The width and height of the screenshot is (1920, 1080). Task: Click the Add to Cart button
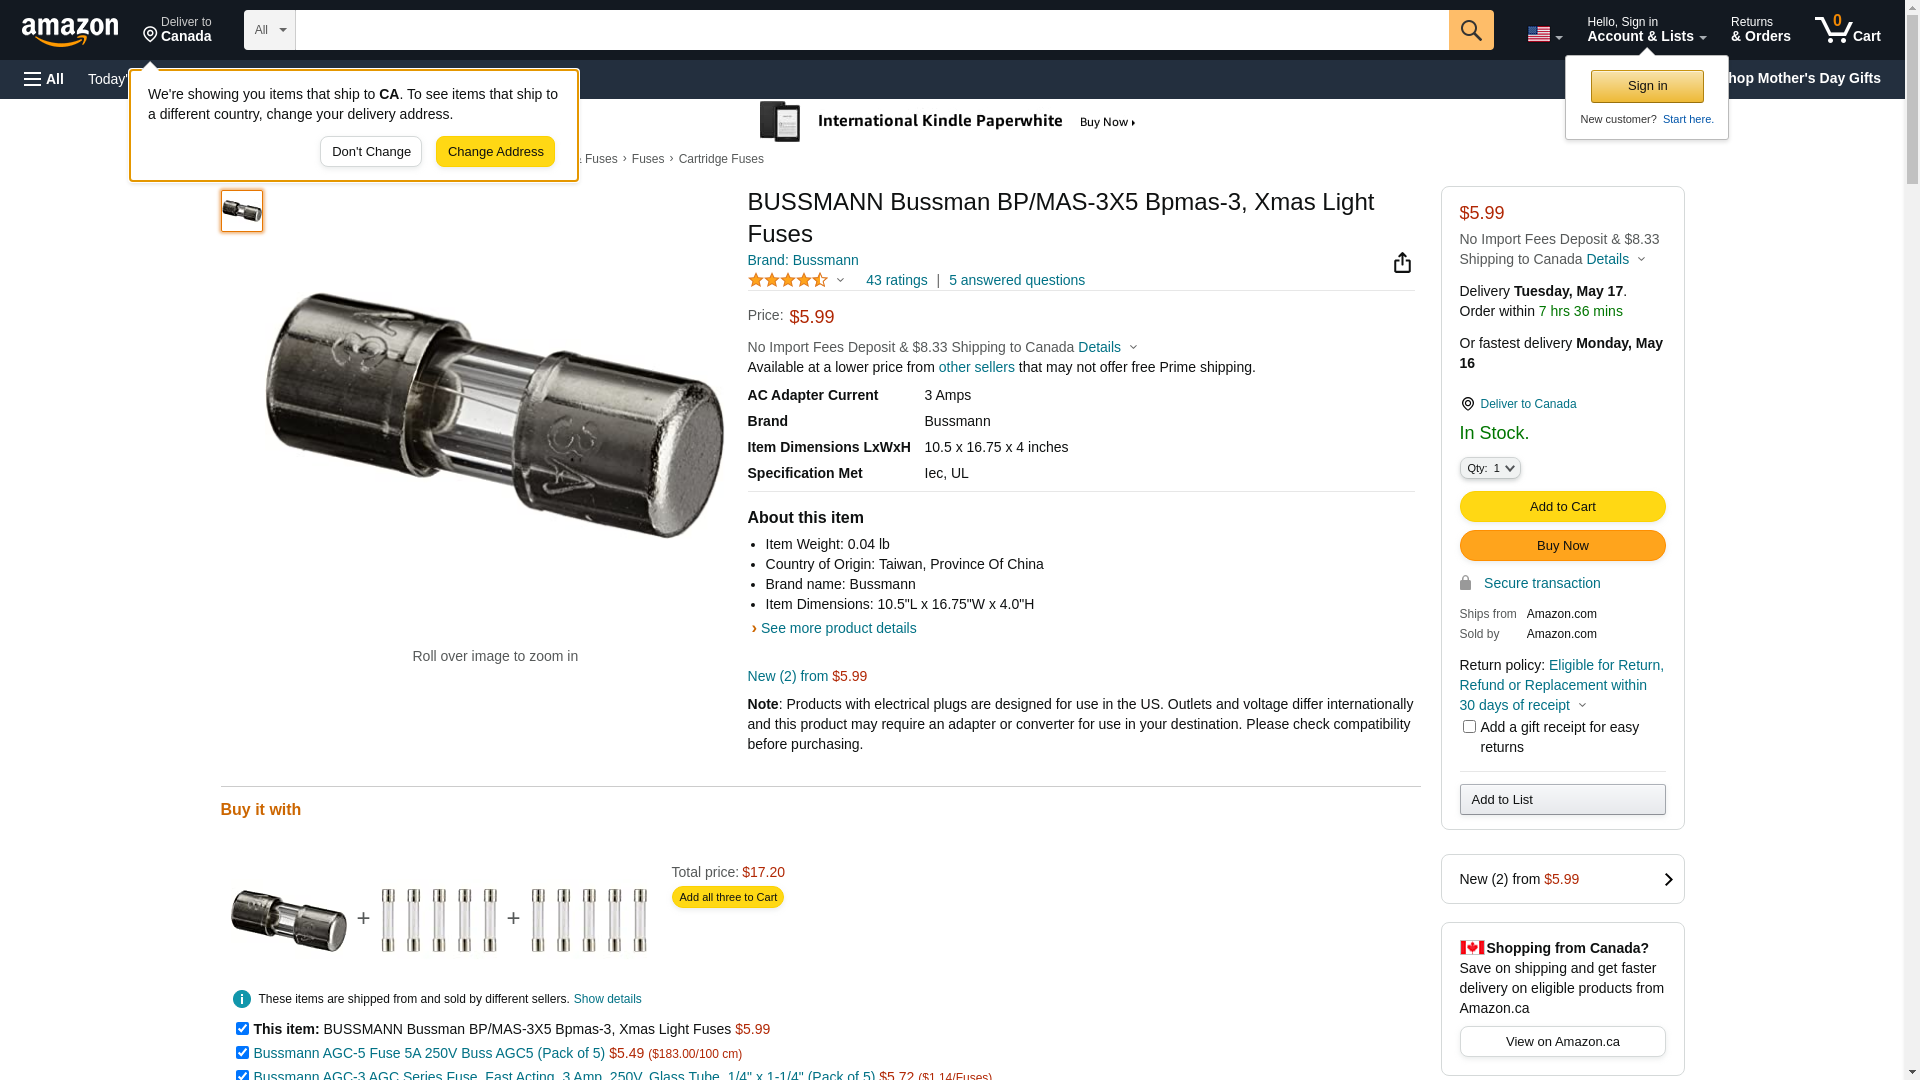pyautogui.click(x=1562, y=506)
